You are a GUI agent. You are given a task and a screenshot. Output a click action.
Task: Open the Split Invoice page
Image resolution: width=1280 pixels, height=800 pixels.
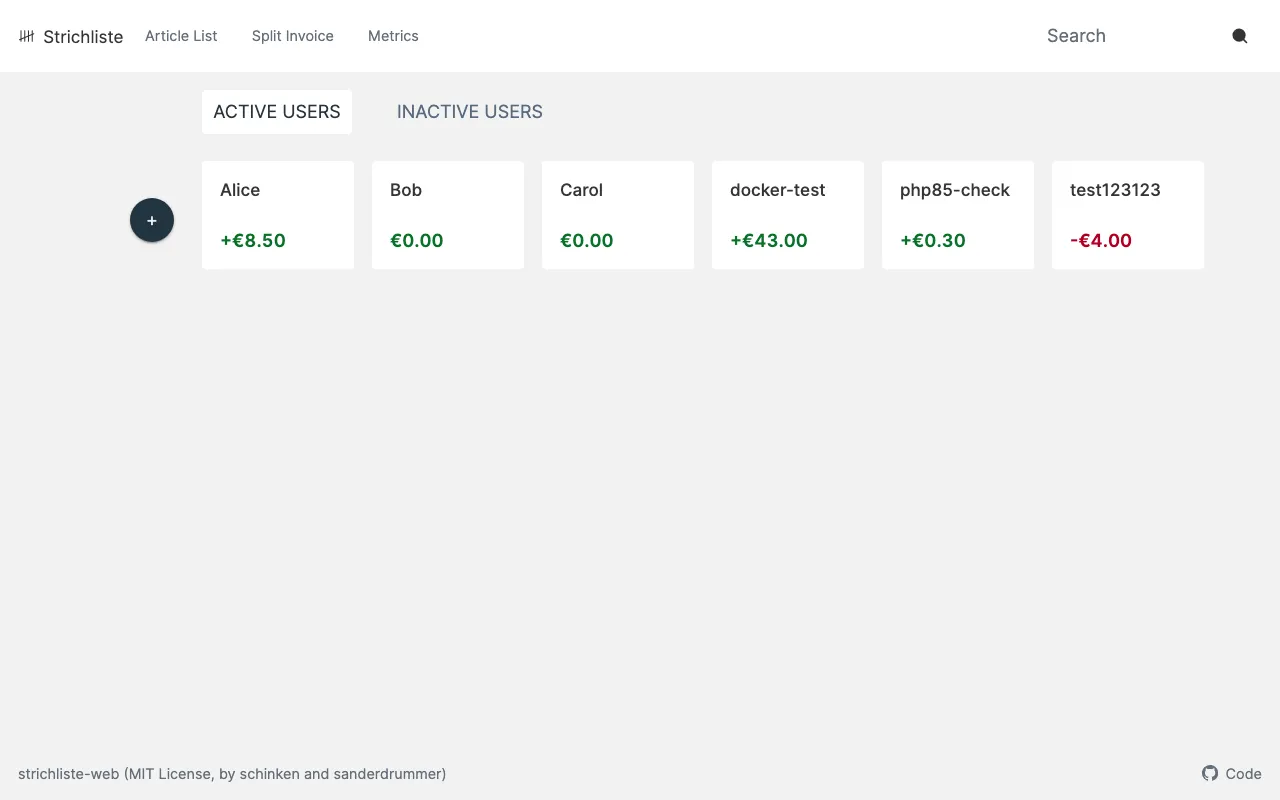[x=293, y=36]
